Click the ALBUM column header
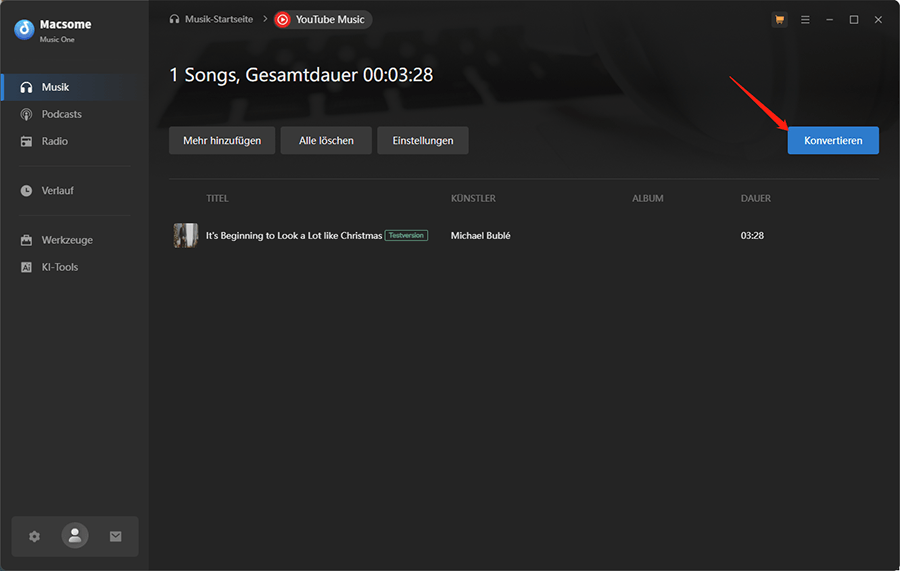900x571 pixels. [648, 199]
